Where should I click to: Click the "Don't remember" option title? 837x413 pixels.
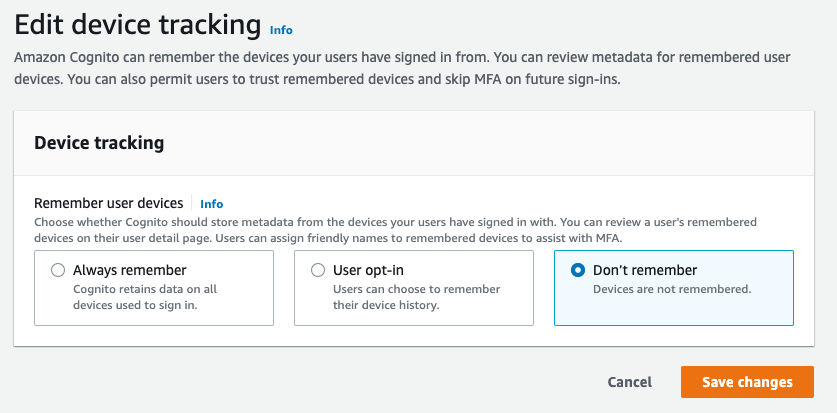[x=645, y=271]
